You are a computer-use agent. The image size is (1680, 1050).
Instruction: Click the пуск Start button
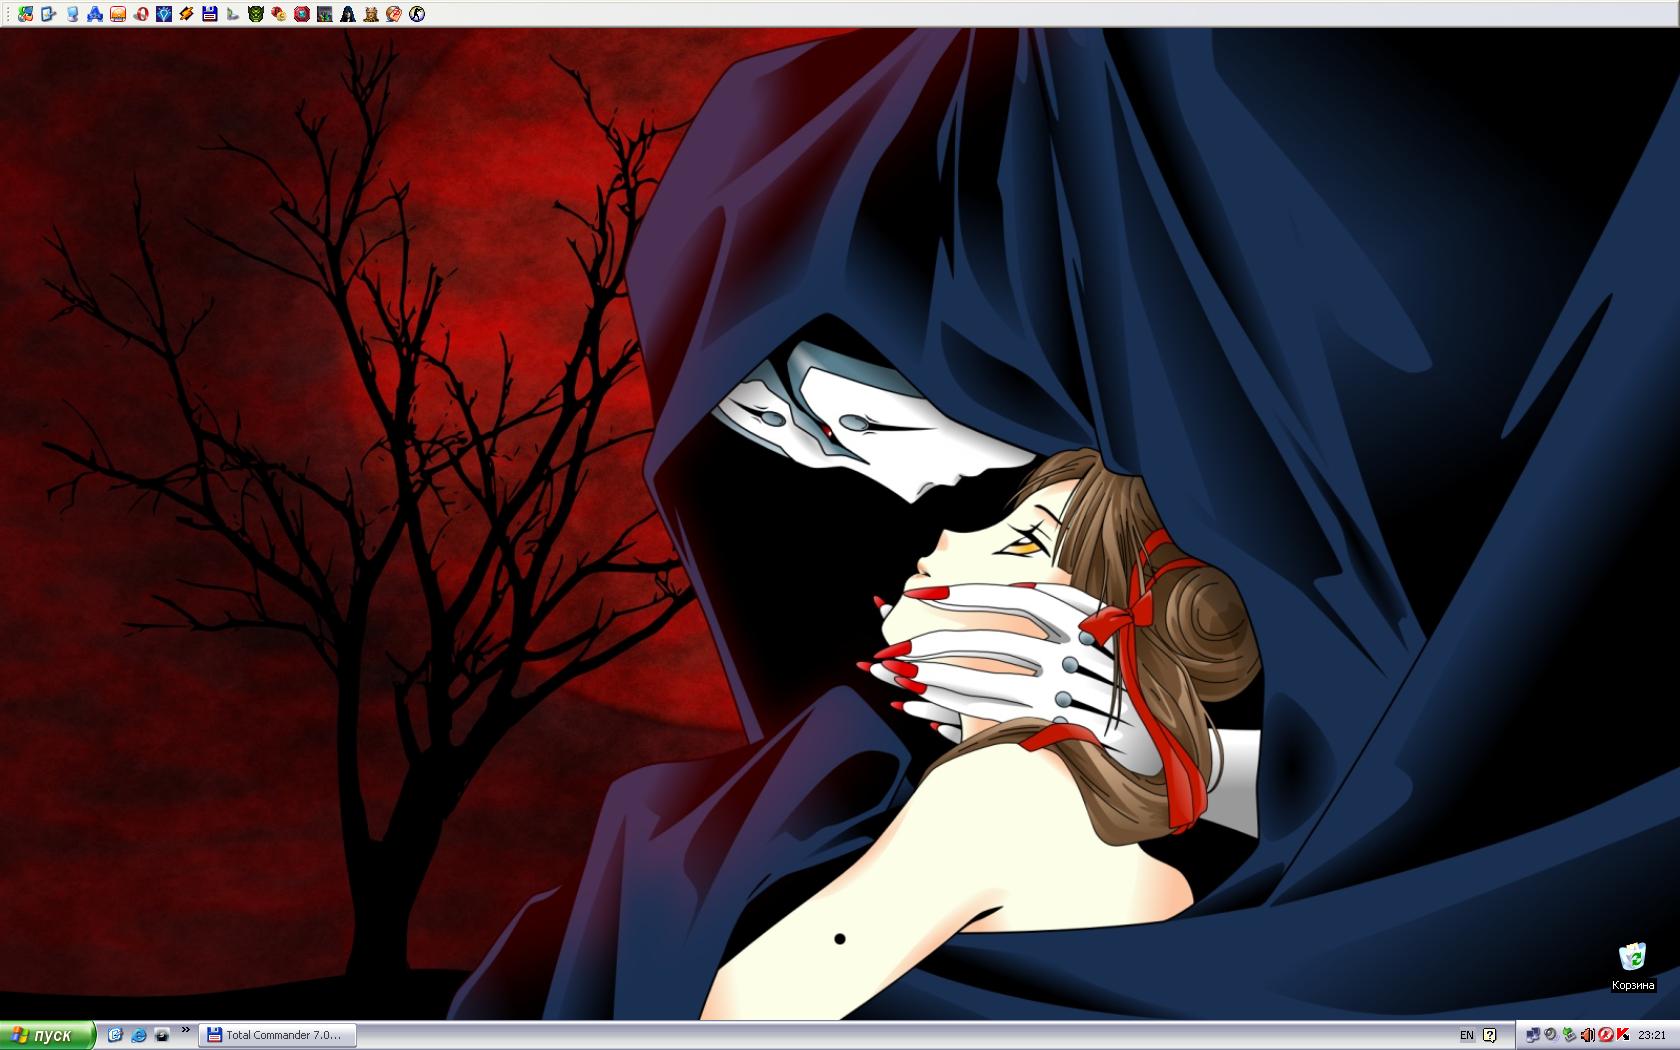point(47,1035)
